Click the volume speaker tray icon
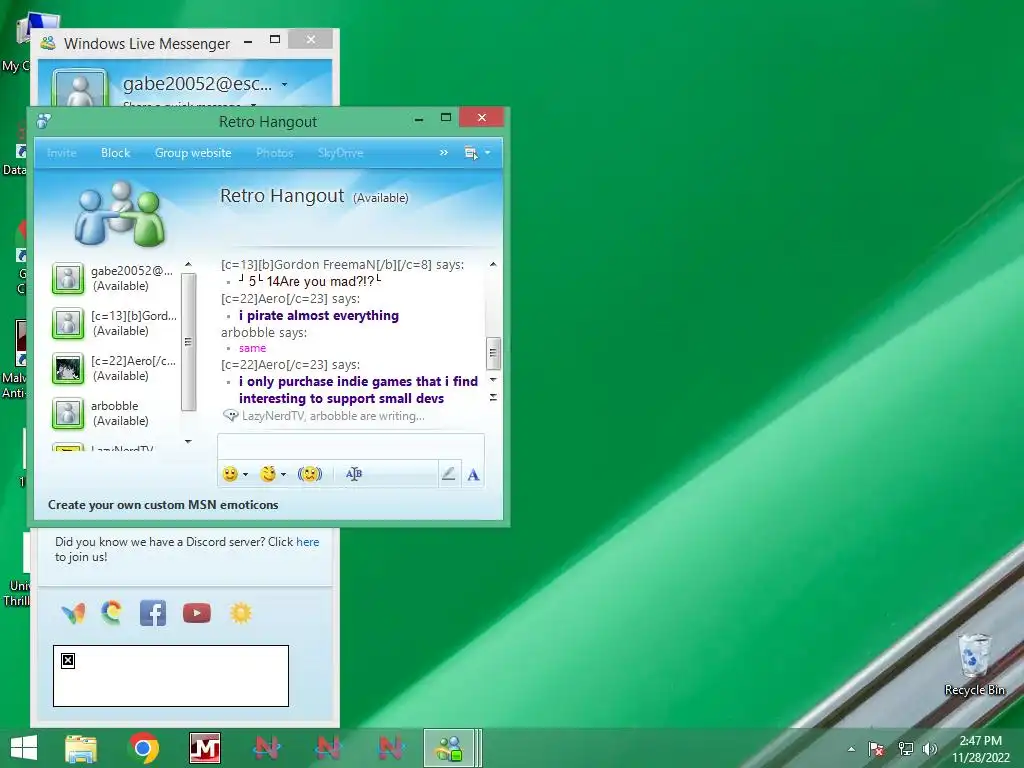Screen dimensions: 1024x768 (930, 748)
